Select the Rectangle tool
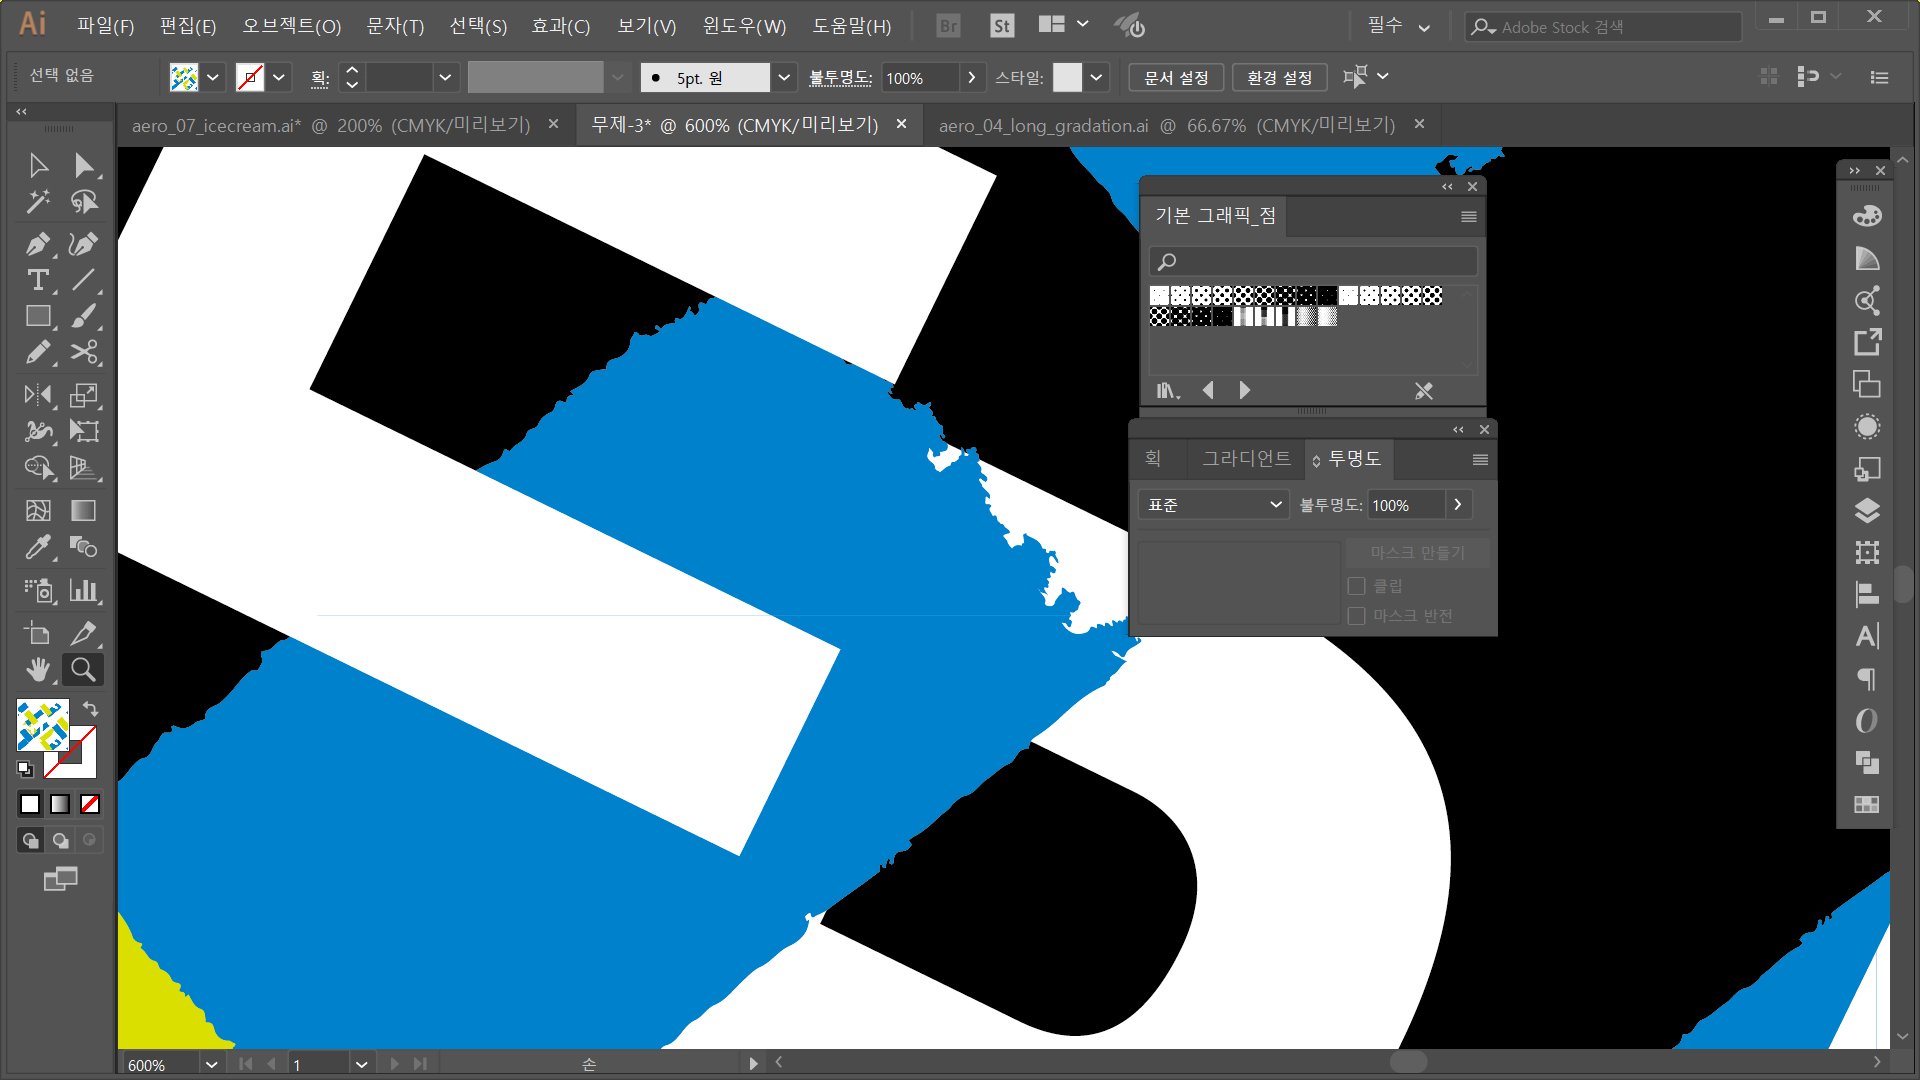 point(38,316)
